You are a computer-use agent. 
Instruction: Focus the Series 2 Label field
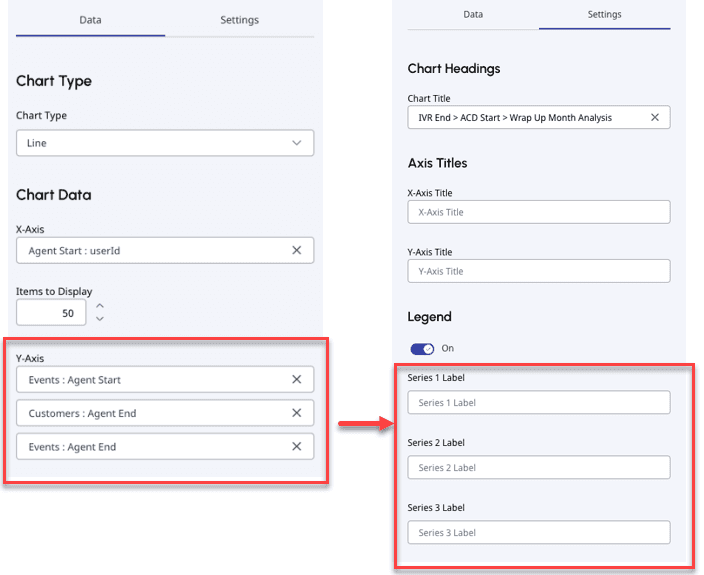538,467
